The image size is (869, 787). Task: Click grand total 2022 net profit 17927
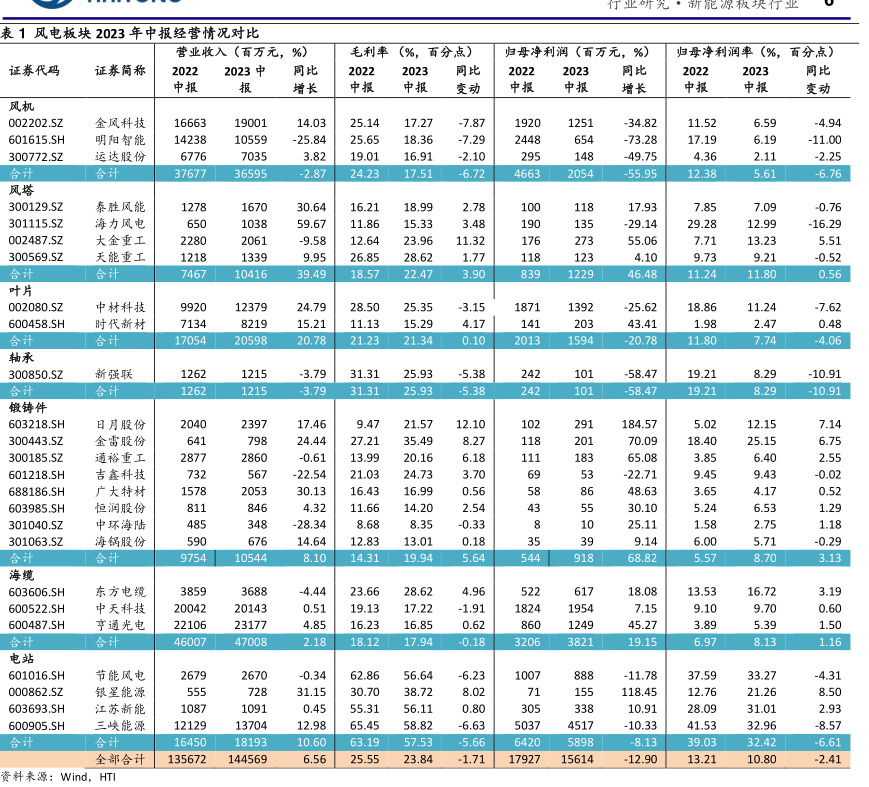click(524, 759)
